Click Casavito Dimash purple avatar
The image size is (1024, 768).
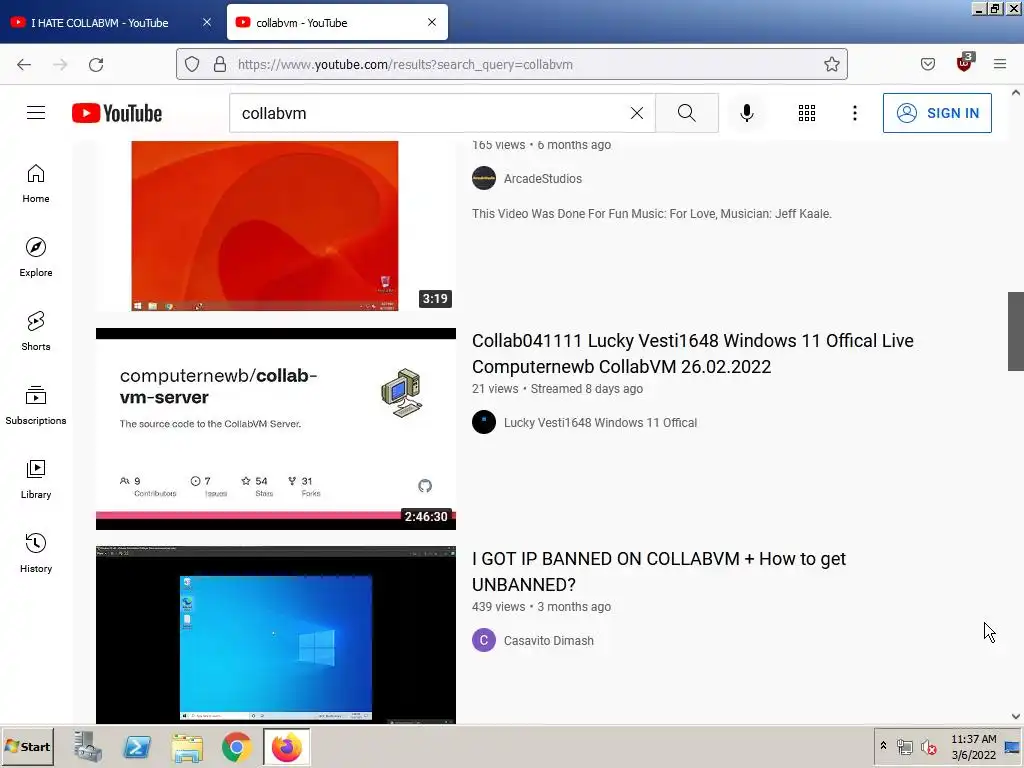tap(484, 641)
